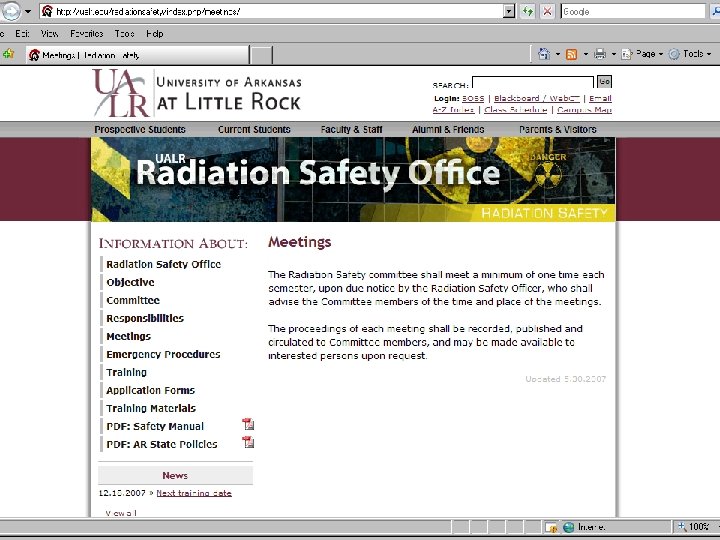Open the A-Z Index link
720x540 pixels.
(x=453, y=110)
